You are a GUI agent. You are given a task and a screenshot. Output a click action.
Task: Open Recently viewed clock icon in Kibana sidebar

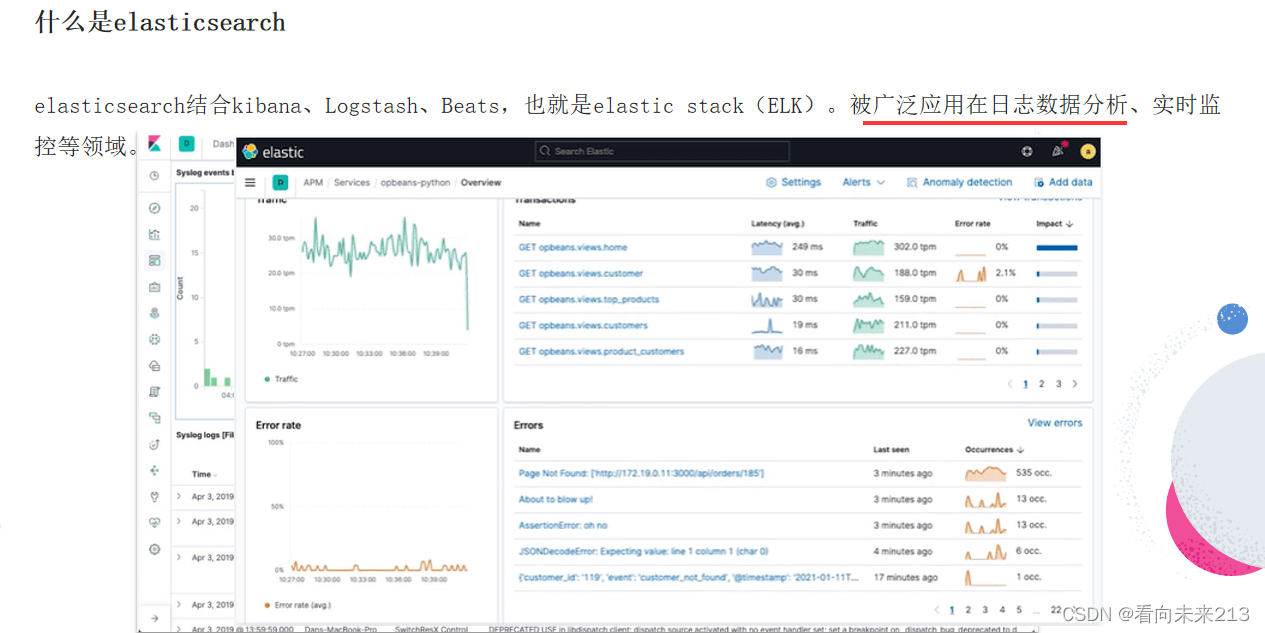point(154,175)
